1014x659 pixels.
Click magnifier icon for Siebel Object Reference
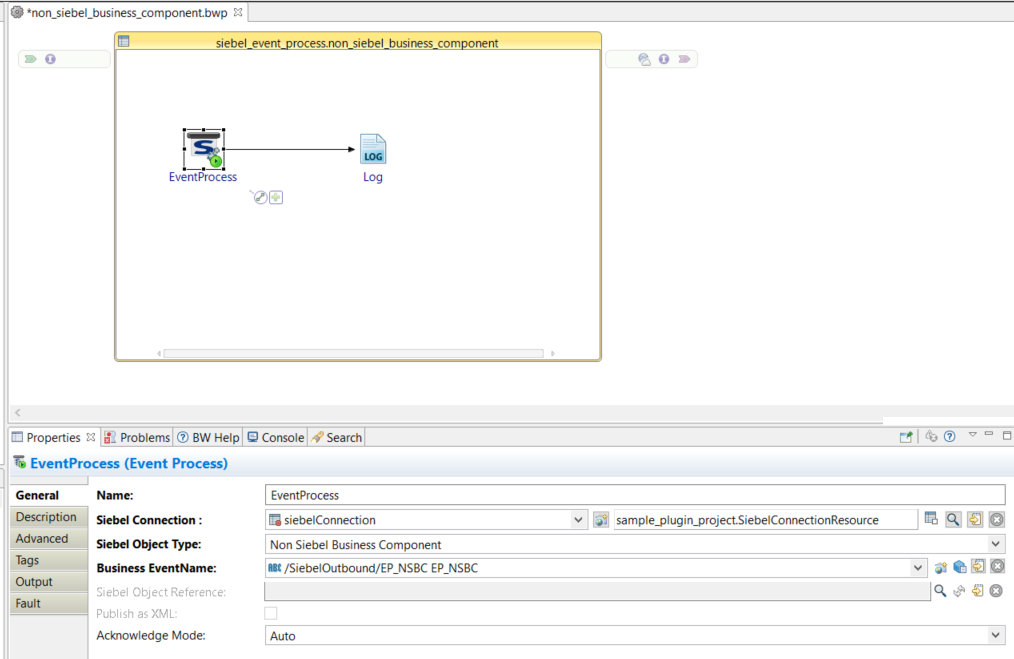(940, 590)
